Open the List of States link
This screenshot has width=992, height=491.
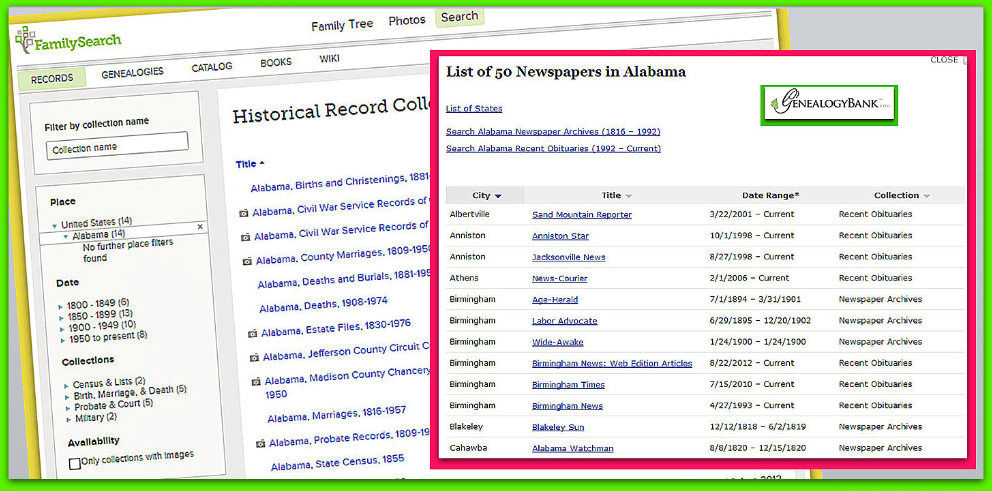(x=474, y=109)
